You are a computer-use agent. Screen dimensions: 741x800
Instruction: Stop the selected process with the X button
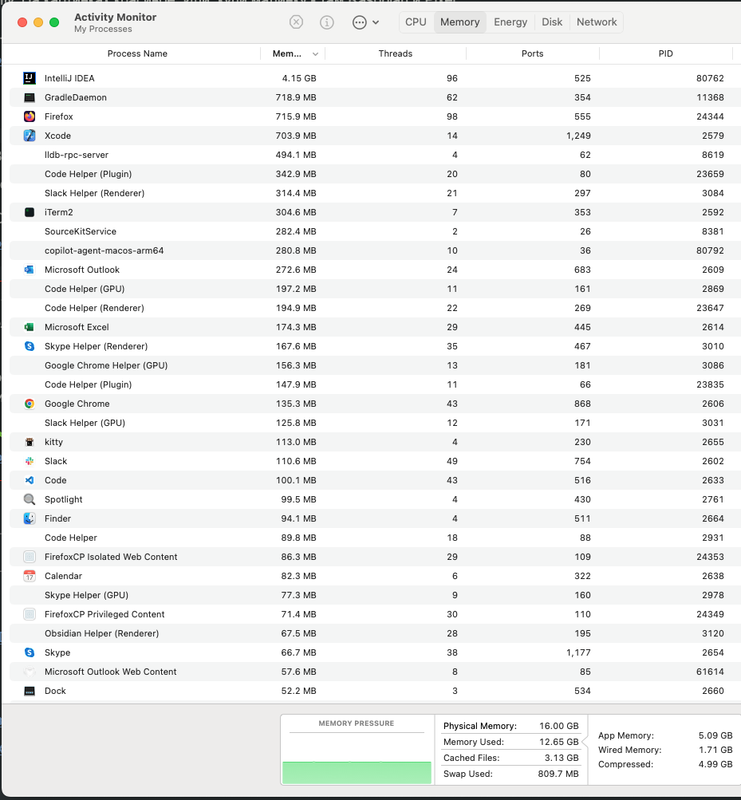click(296, 22)
